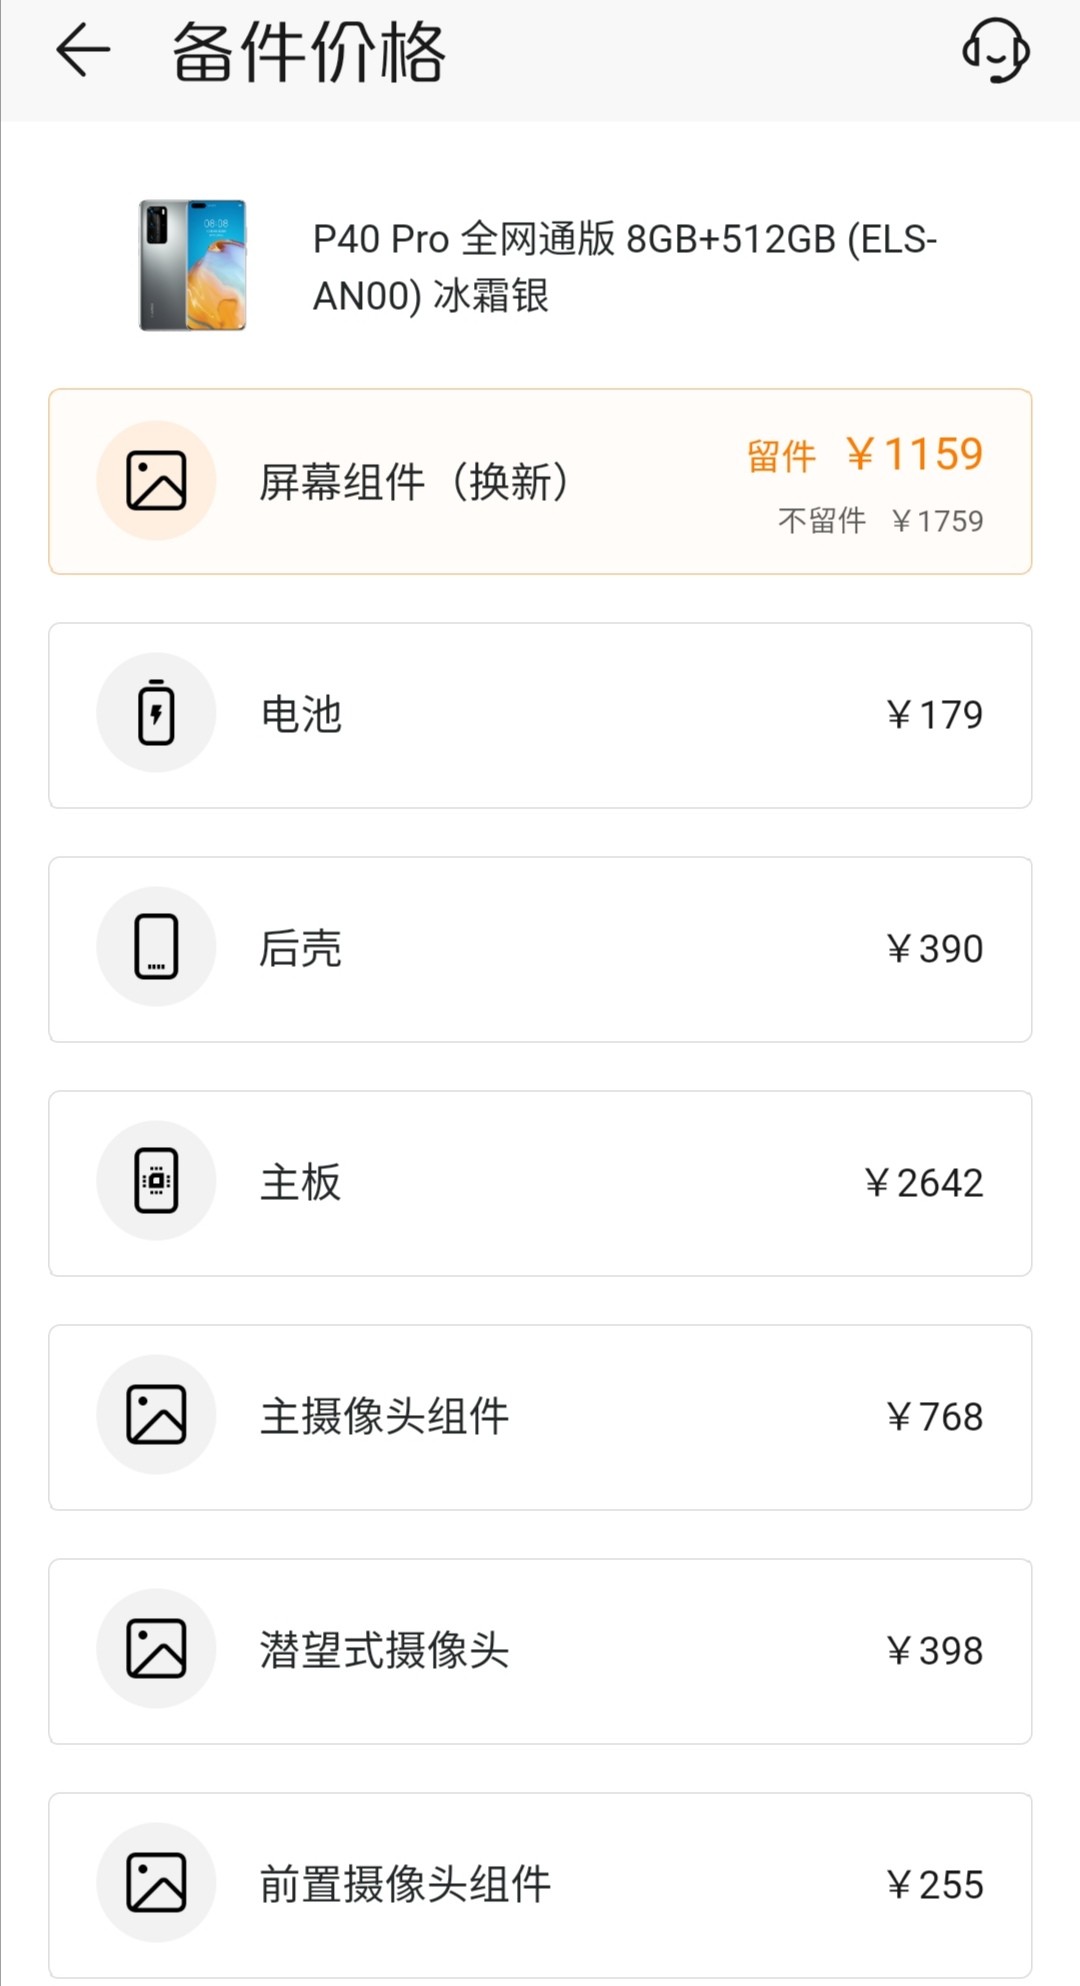
Task: Select 主摄像头组件 label
Action: click(384, 1417)
